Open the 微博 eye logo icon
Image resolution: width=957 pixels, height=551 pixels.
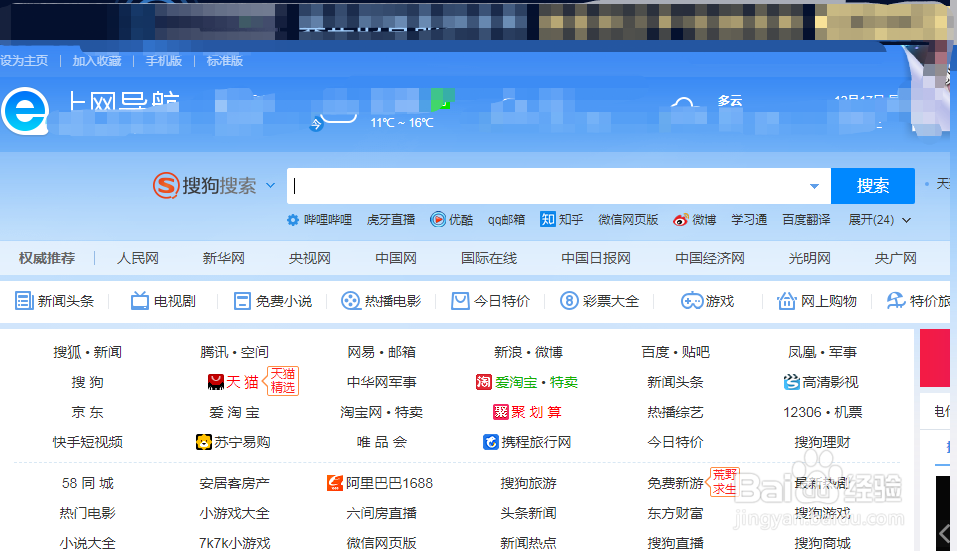[681, 220]
